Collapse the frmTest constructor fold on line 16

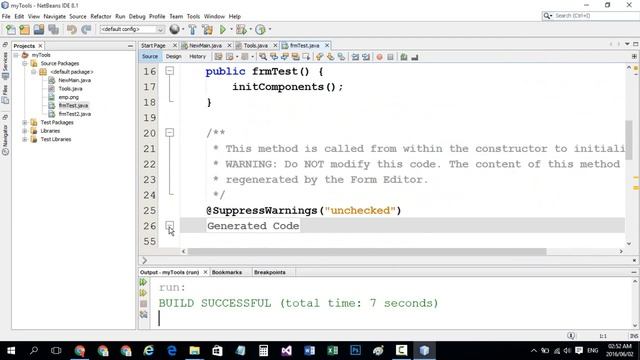(169, 71)
